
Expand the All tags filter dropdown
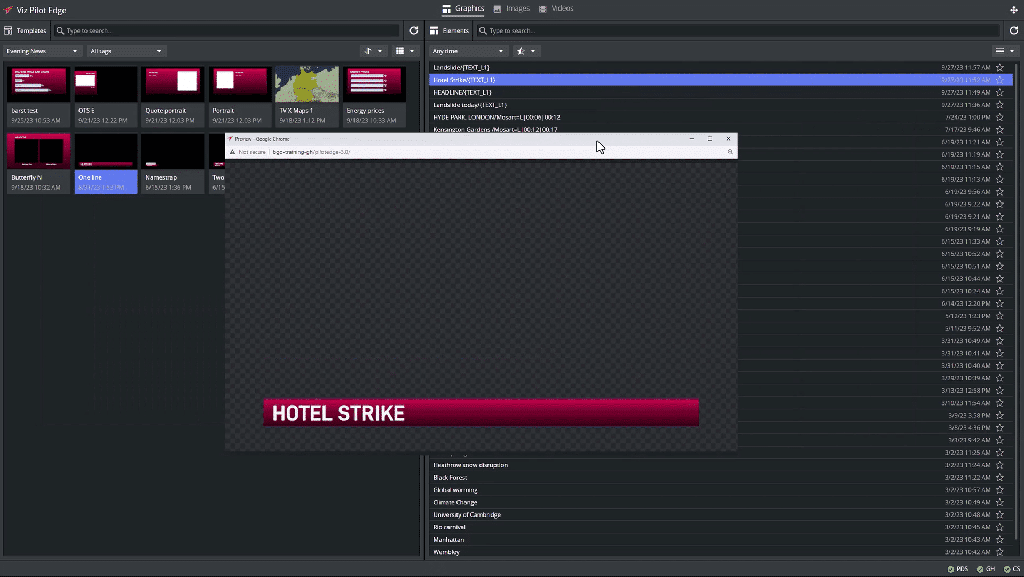126,51
